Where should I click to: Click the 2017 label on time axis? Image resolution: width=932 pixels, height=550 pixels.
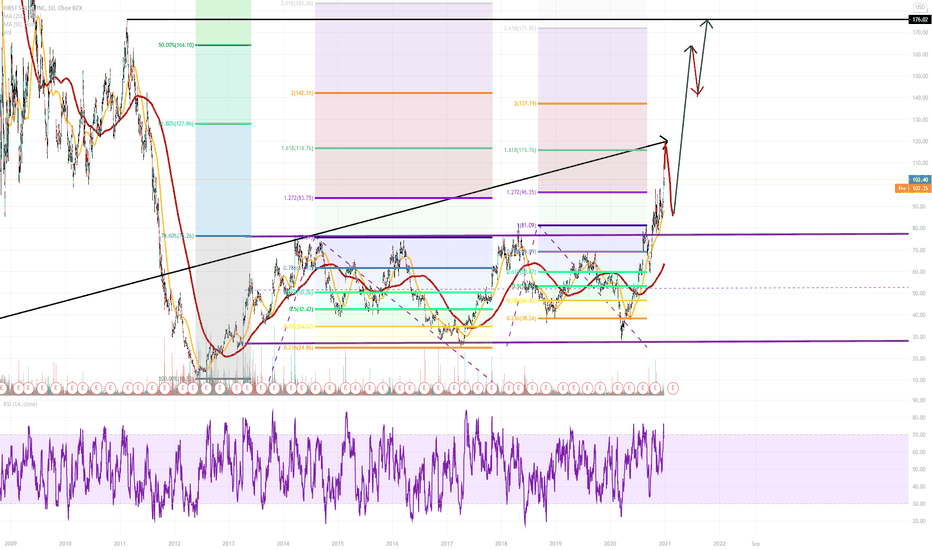tap(446, 543)
